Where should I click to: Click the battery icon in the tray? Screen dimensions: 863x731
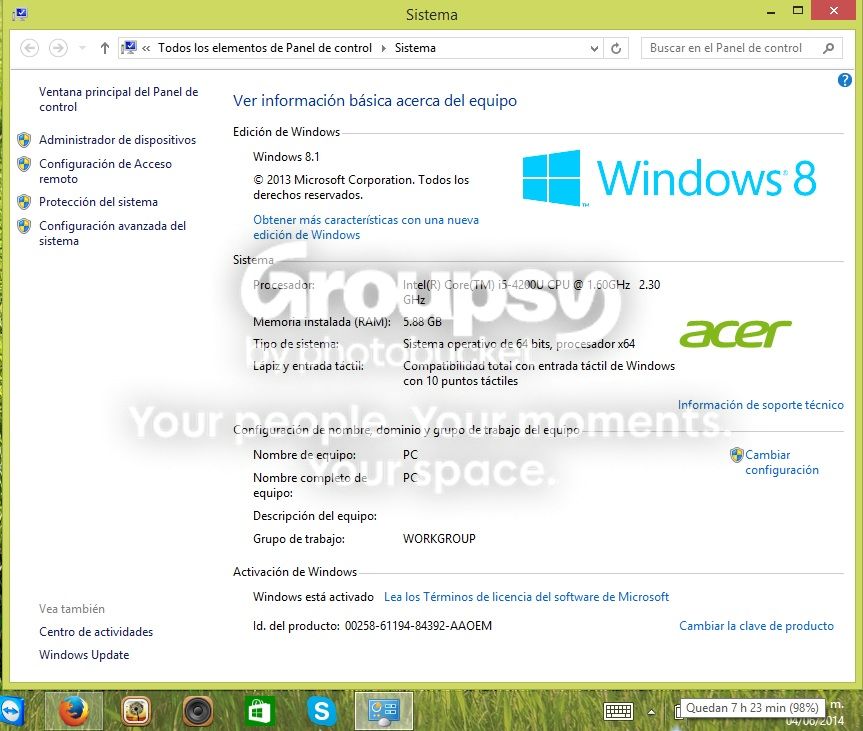678,712
